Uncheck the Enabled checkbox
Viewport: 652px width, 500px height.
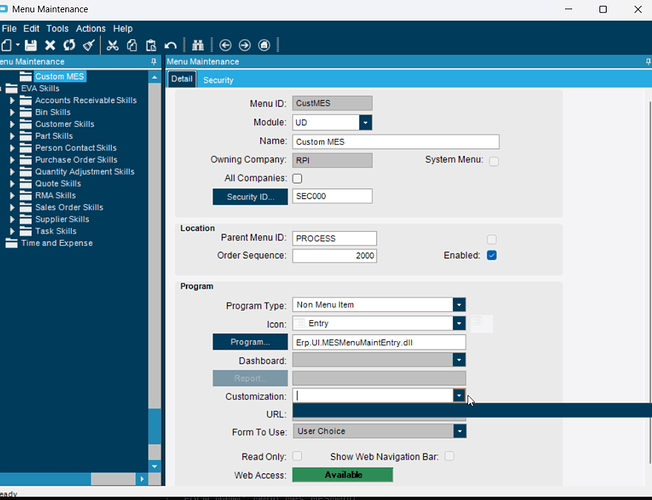492,255
